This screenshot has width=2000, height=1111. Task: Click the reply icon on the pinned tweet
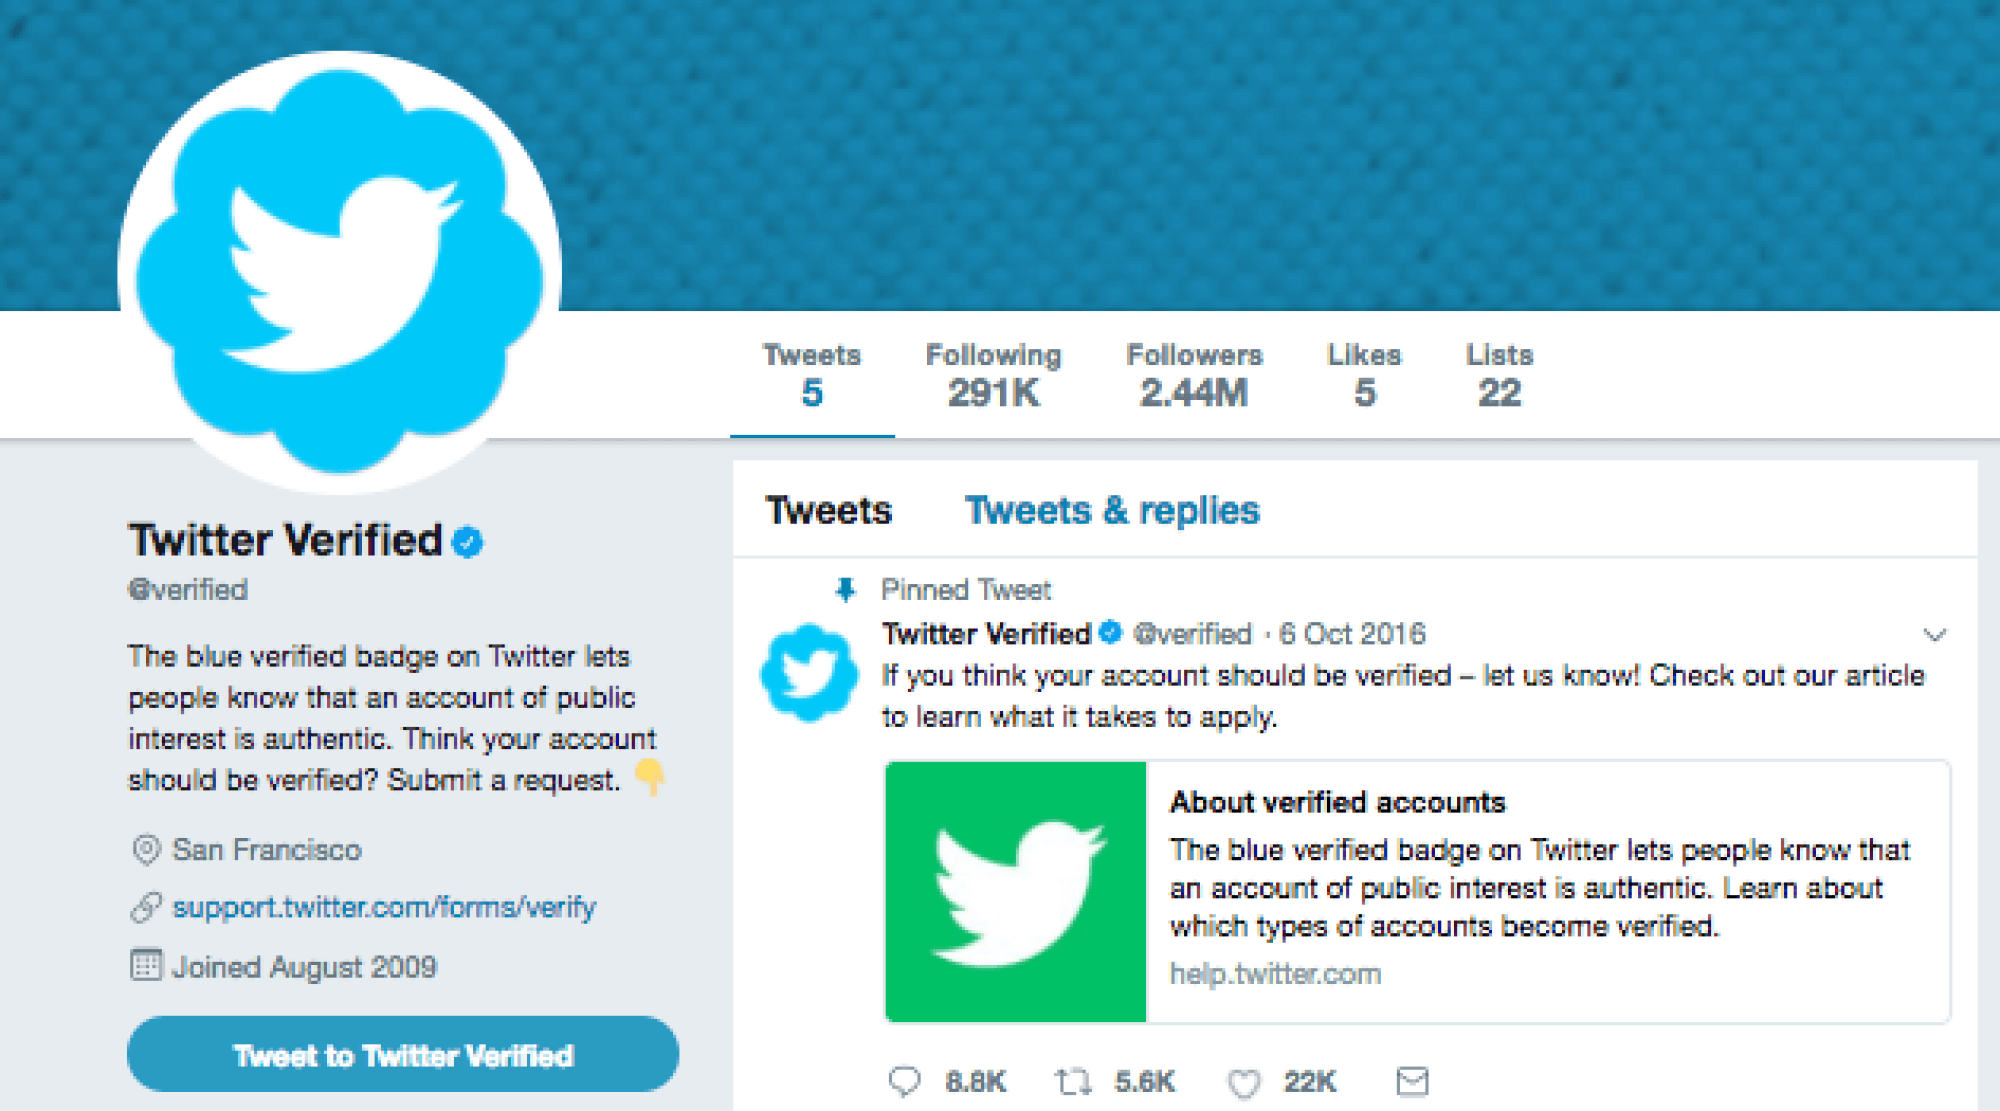coord(905,1082)
